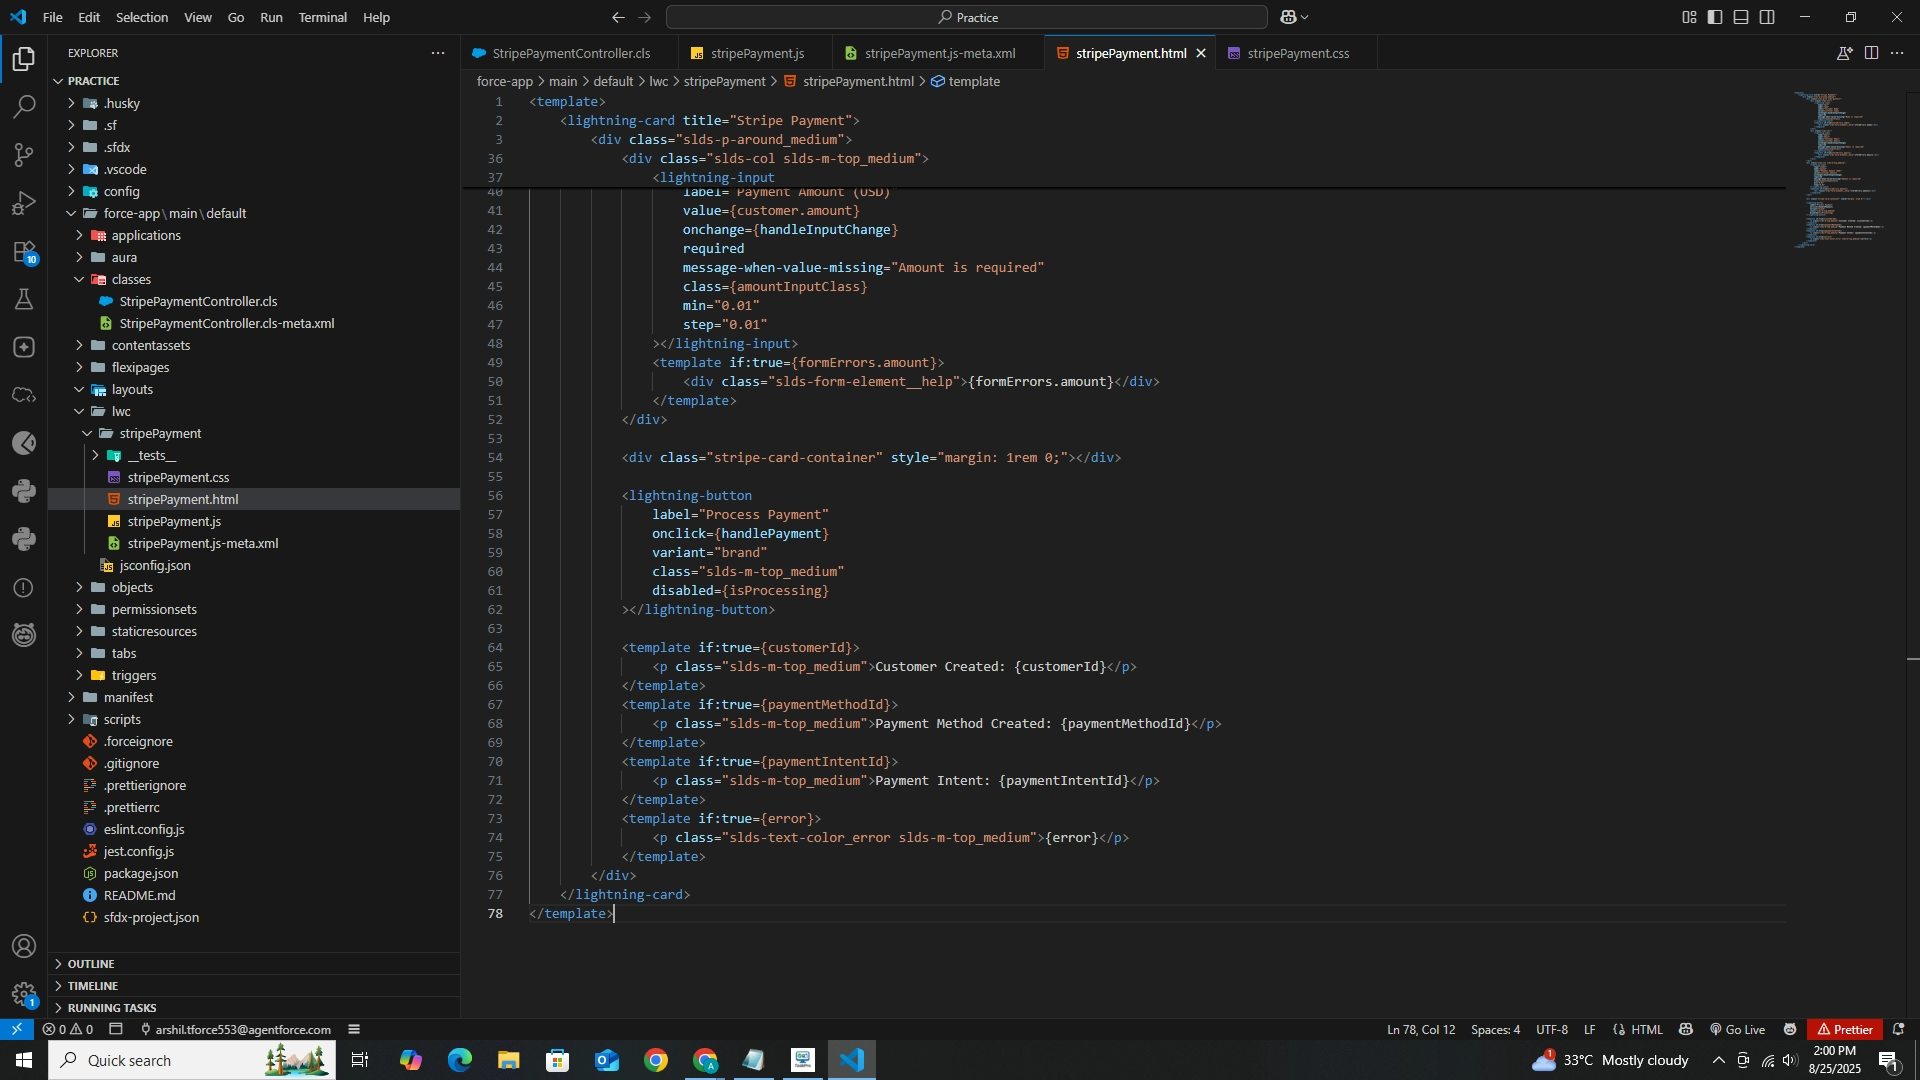
Task: Open the Source Control view
Action: coord(24,155)
